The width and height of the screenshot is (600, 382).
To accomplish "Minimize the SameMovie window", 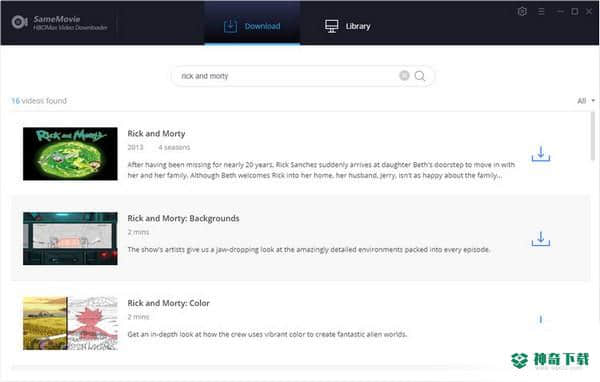I will click(x=560, y=11).
